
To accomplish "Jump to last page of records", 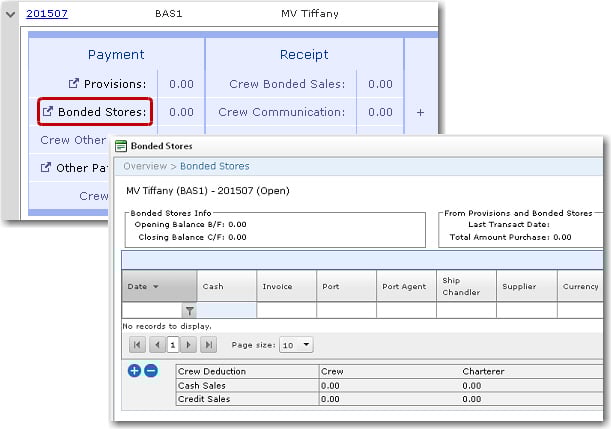I will (208, 345).
